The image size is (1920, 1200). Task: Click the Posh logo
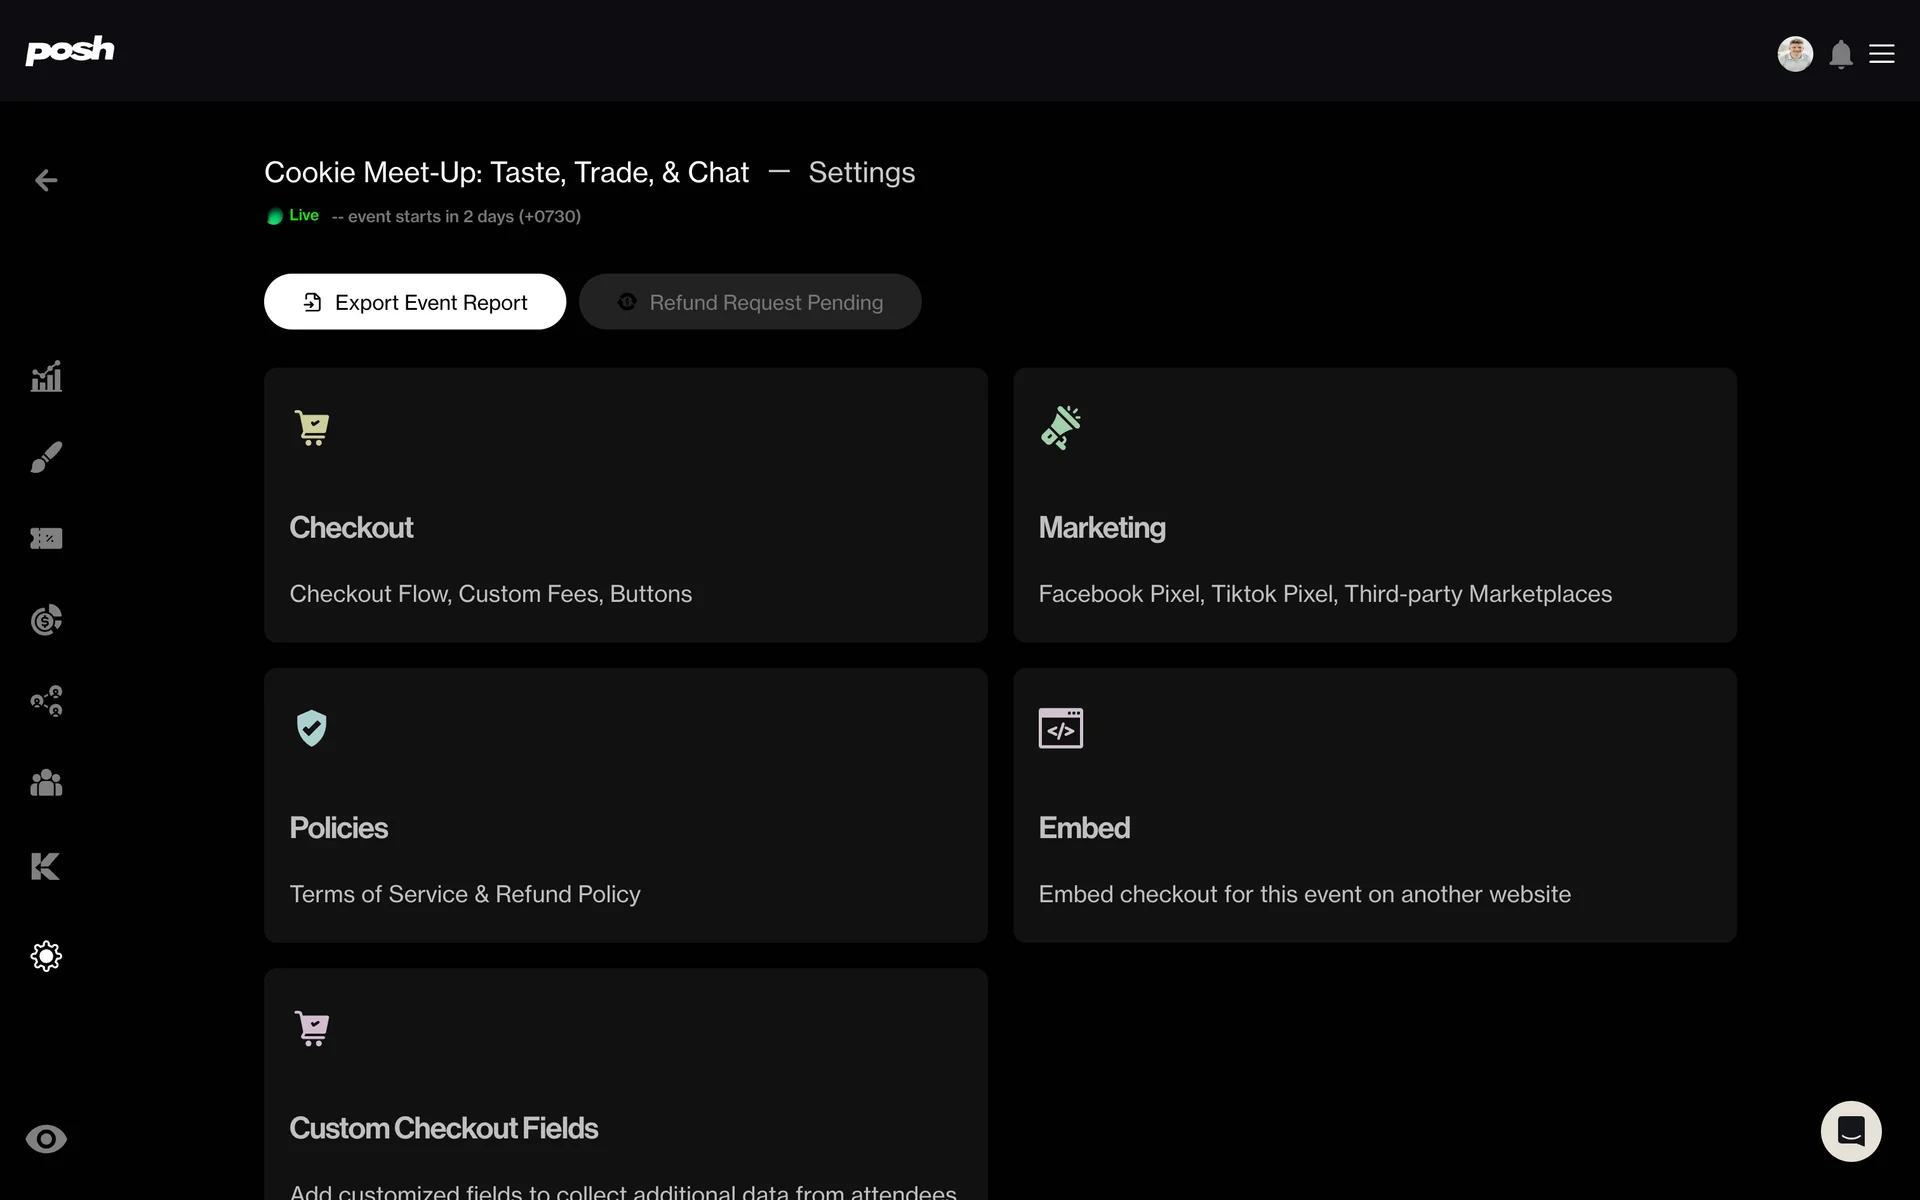tap(70, 50)
